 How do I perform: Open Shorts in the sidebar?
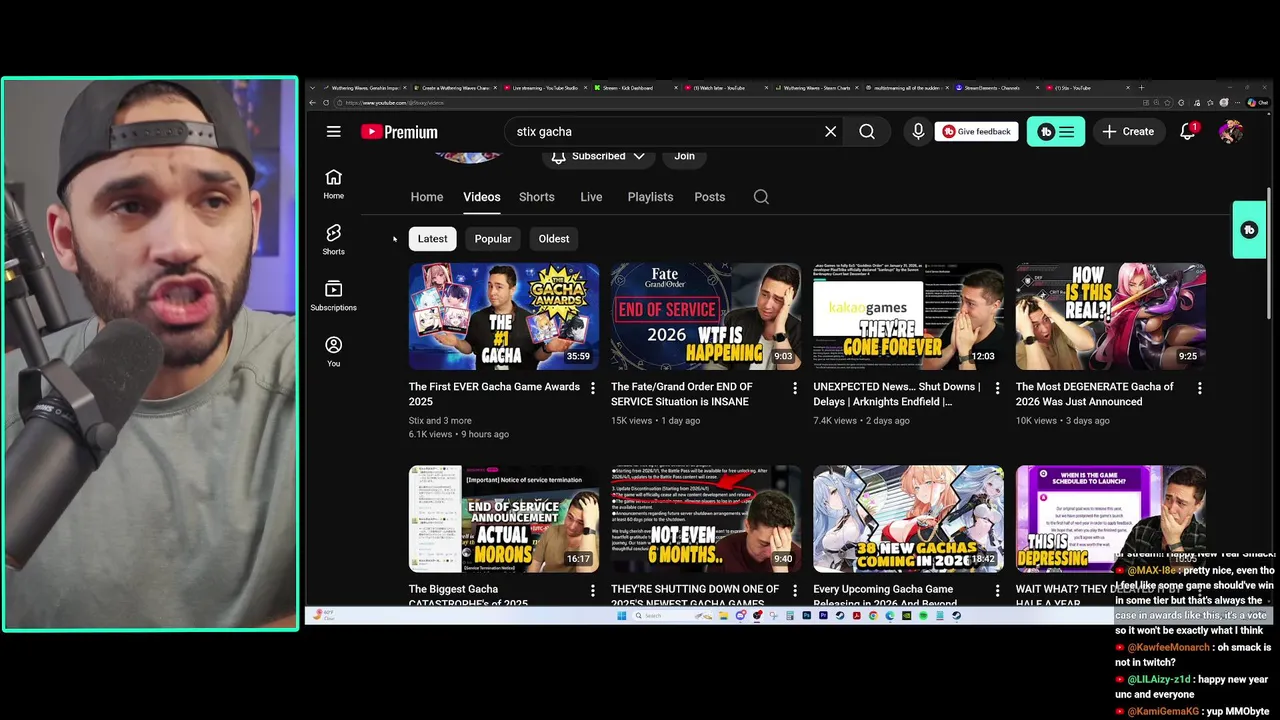point(333,239)
